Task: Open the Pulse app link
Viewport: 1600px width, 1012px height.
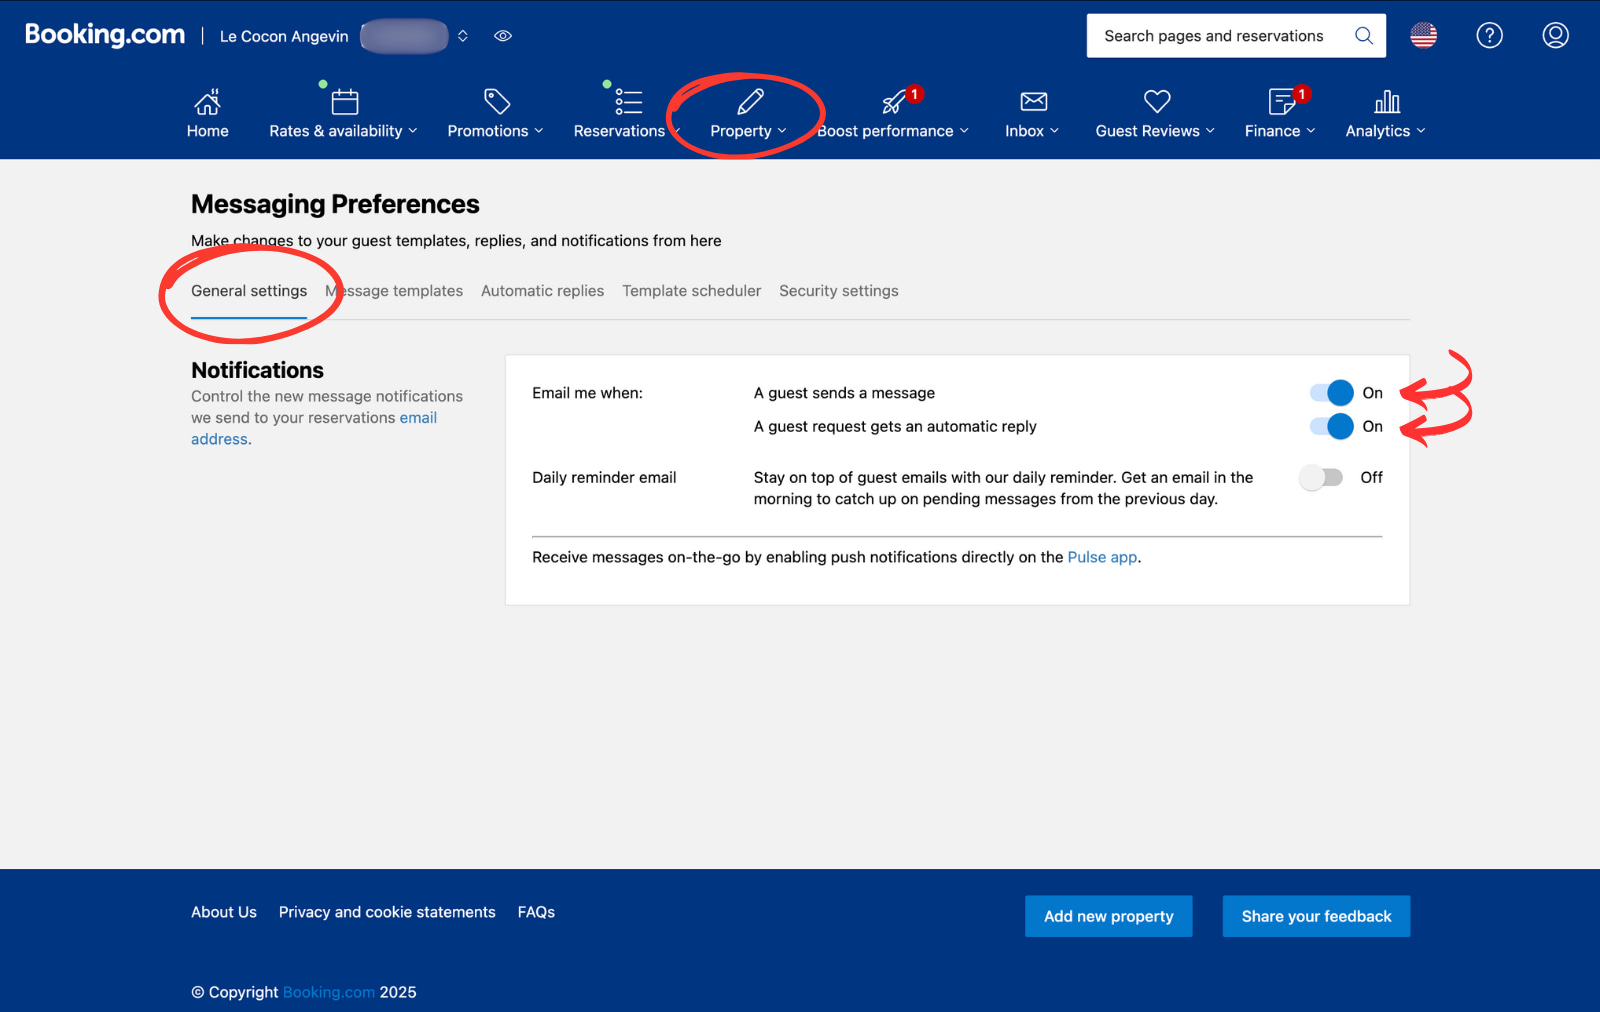Action: coord(1102,557)
